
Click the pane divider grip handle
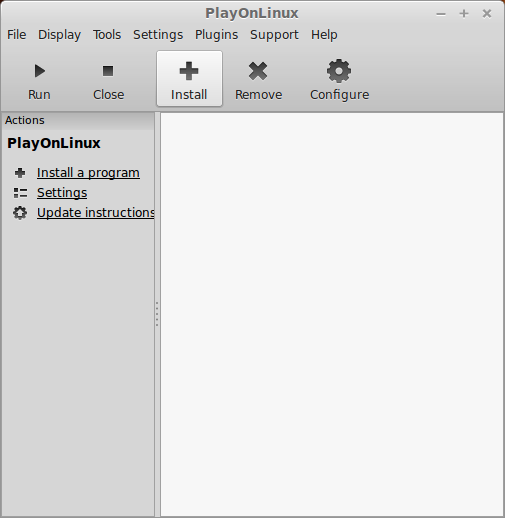point(157,314)
